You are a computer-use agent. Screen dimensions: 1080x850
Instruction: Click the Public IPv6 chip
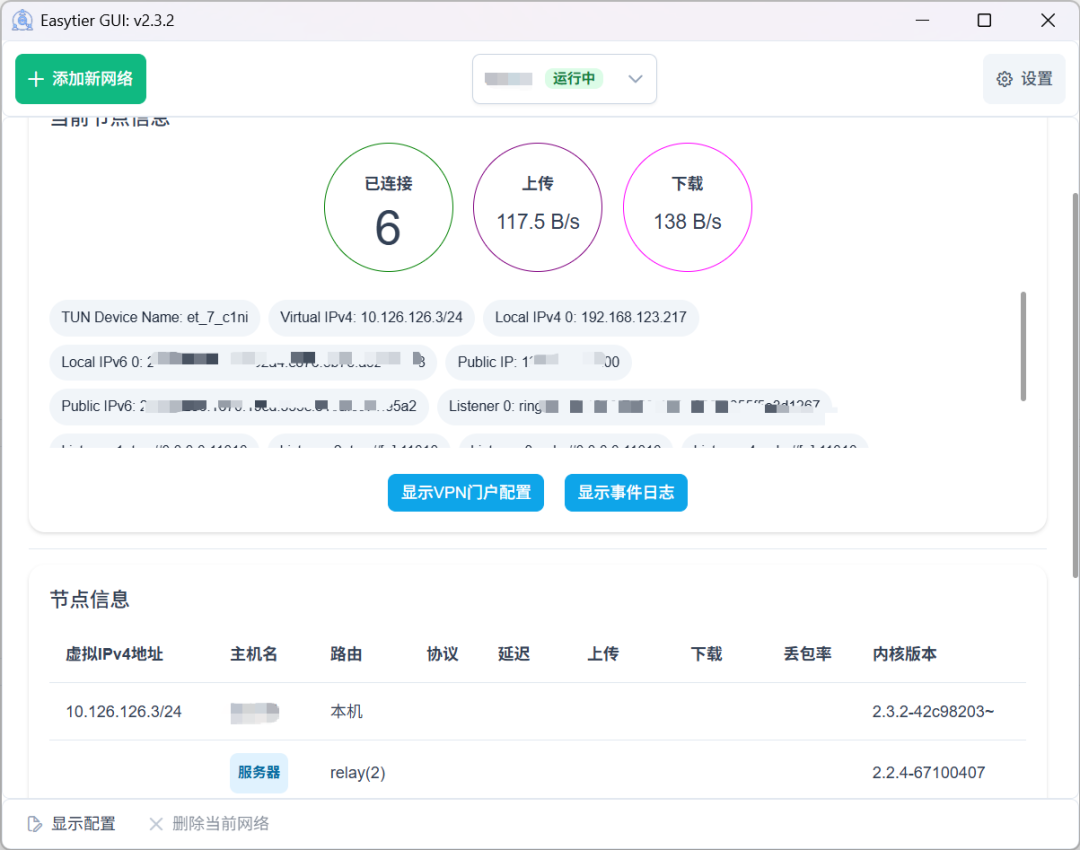tap(239, 406)
